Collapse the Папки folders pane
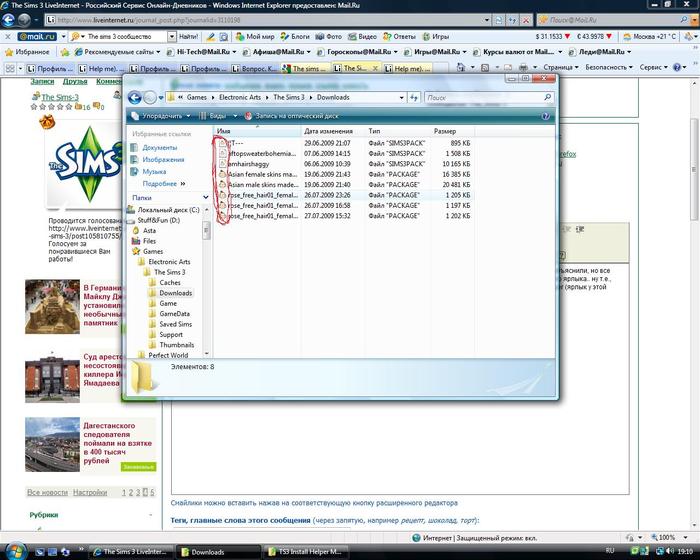Screen dimensions: 700x560 205,197
